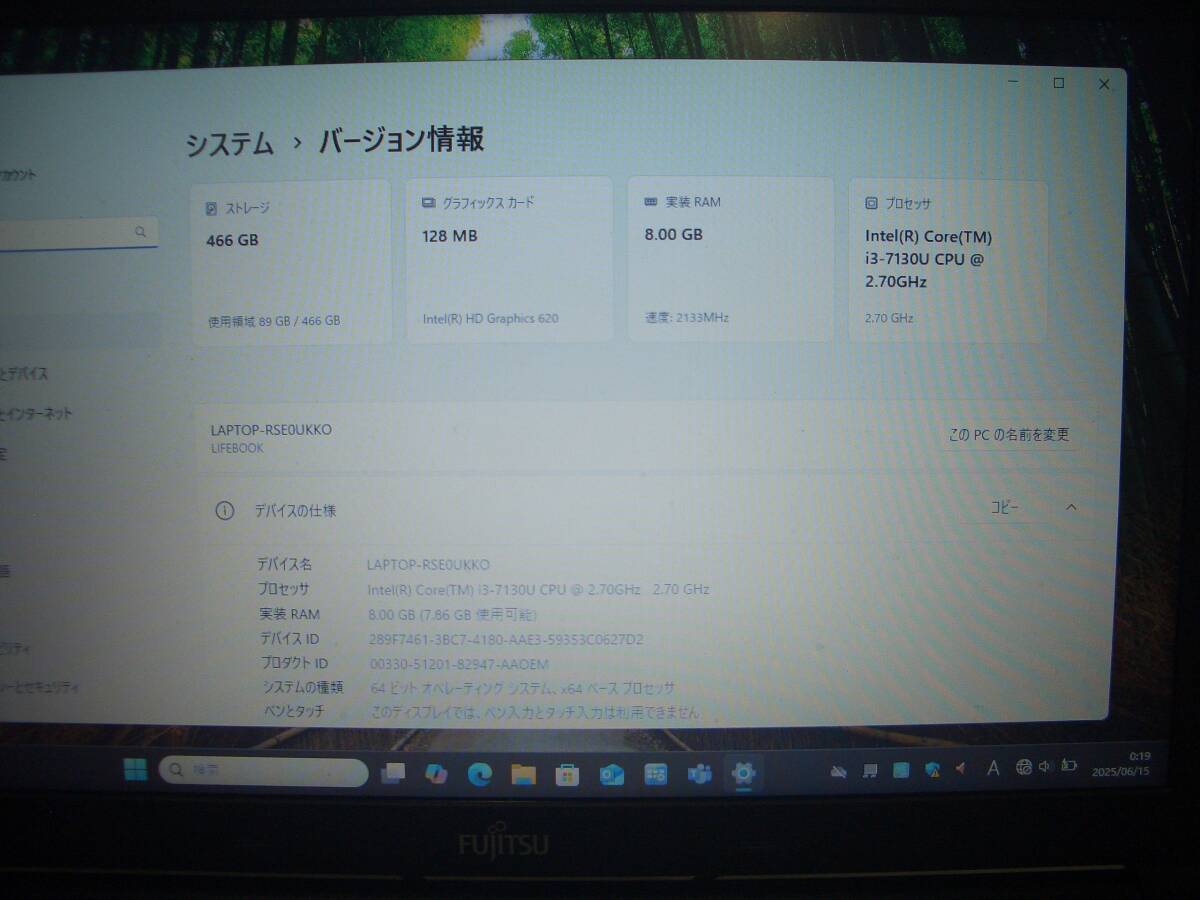Click the 速度: 2133MHz text

(x=686, y=318)
